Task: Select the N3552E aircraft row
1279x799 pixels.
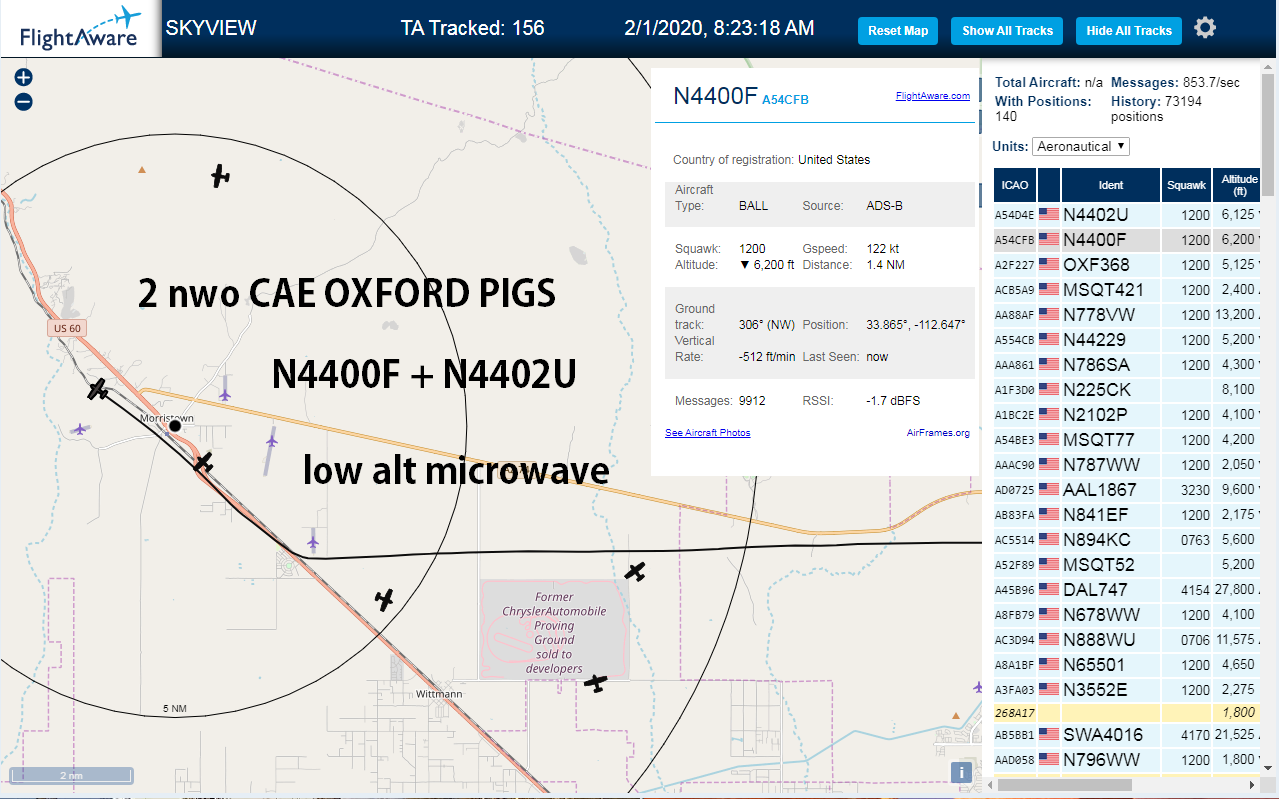Action: pyautogui.click(x=1127, y=690)
